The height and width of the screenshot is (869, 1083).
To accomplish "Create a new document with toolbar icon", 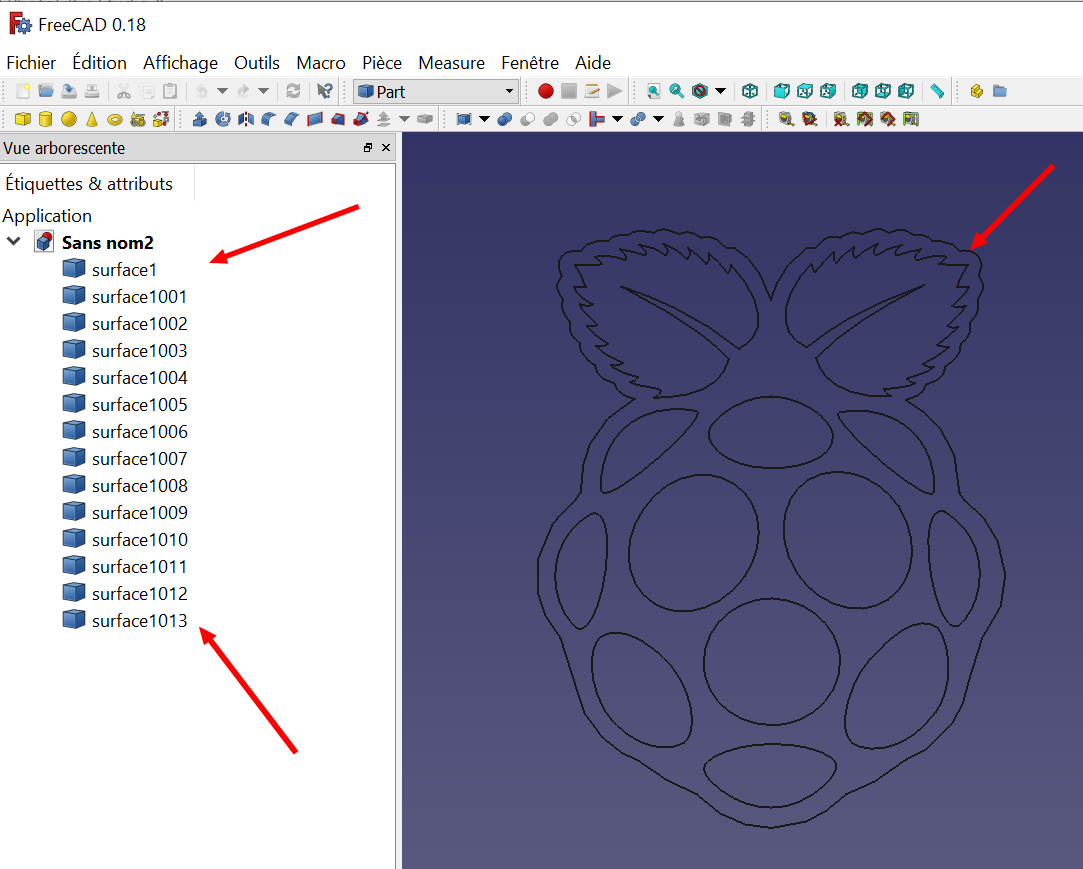I will (x=23, y=91).
